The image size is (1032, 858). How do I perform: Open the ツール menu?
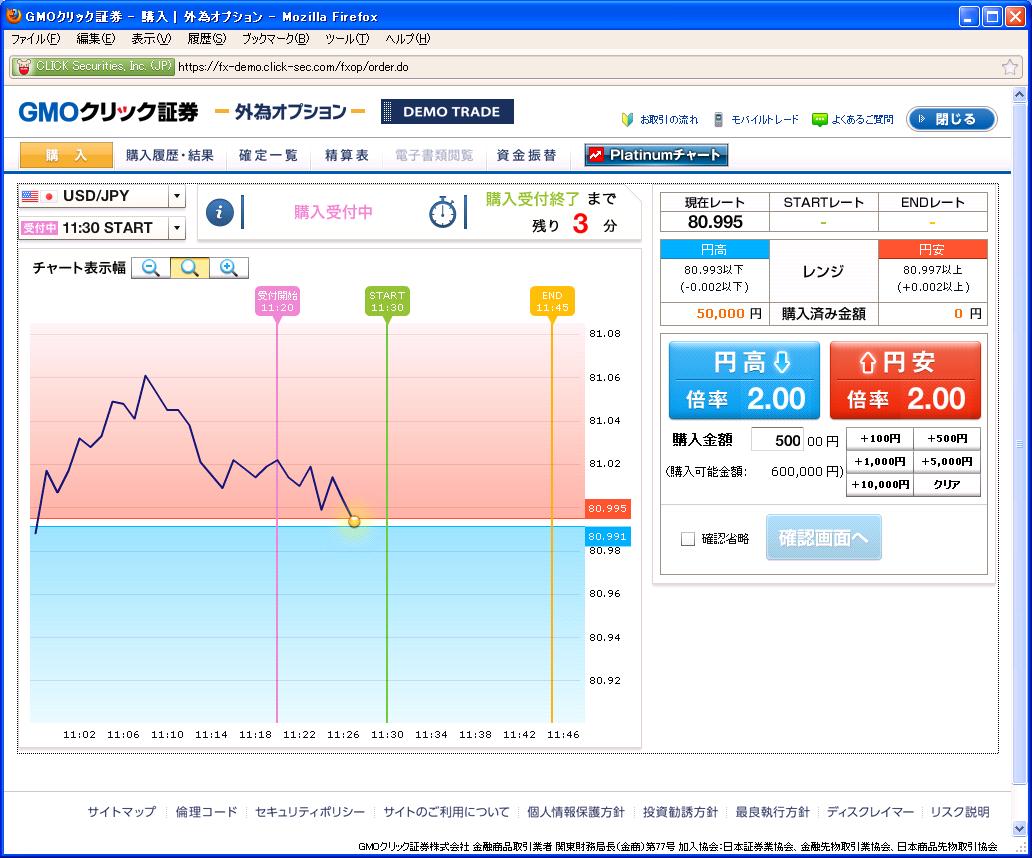[347, 39]
